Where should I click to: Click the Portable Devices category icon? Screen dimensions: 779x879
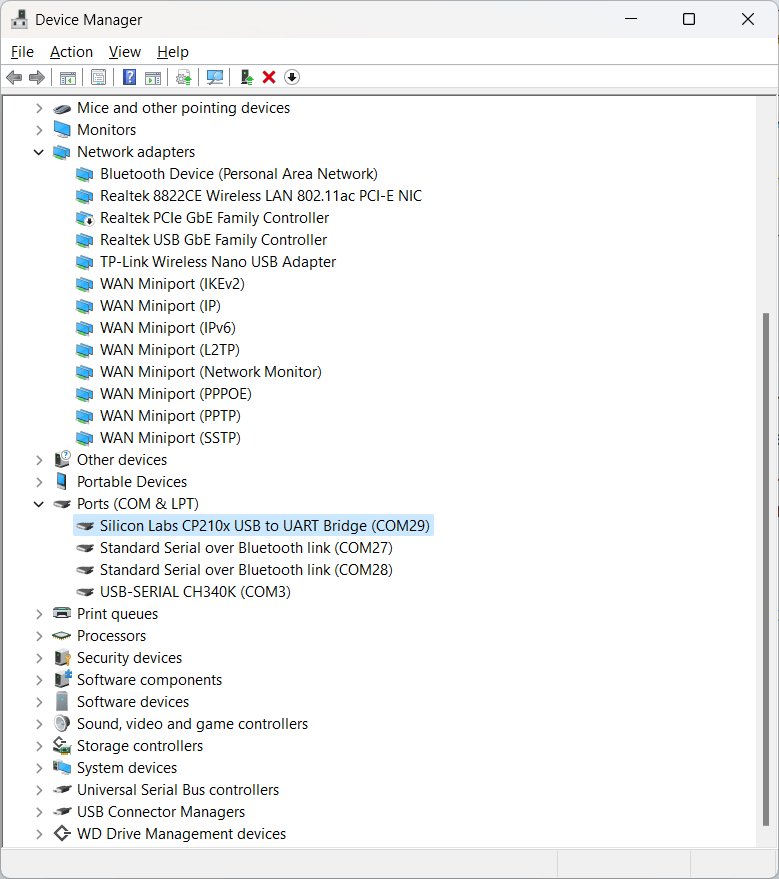[x=62, y=482]
